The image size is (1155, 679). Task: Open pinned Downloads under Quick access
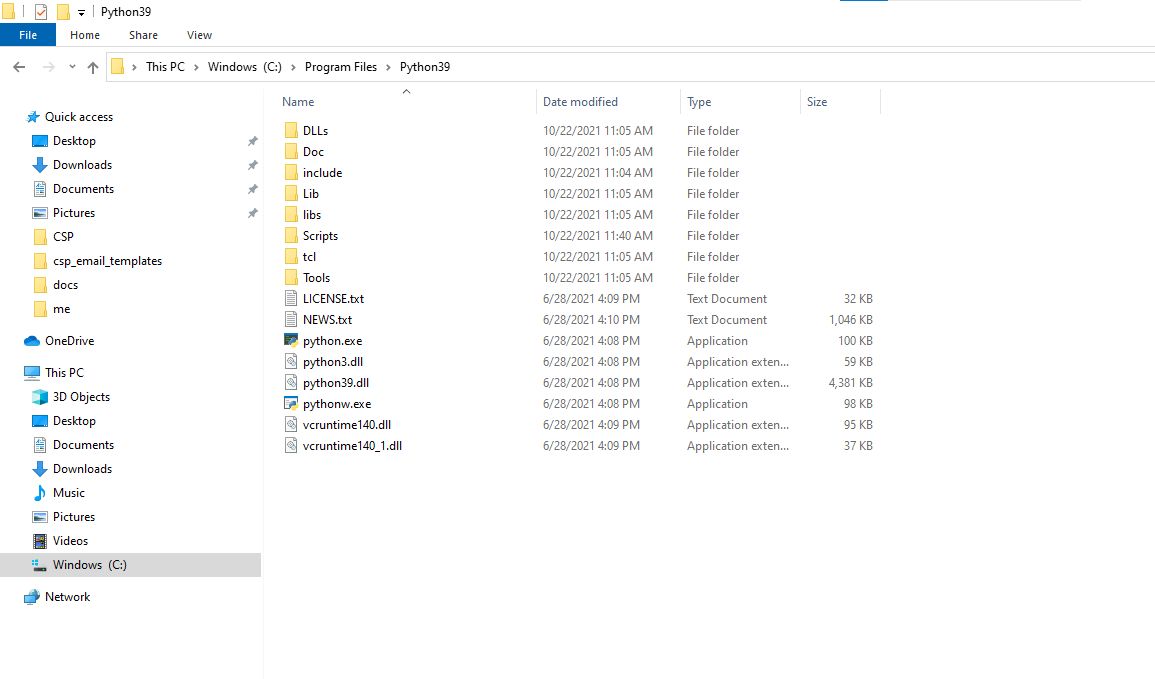coord(82,165)
